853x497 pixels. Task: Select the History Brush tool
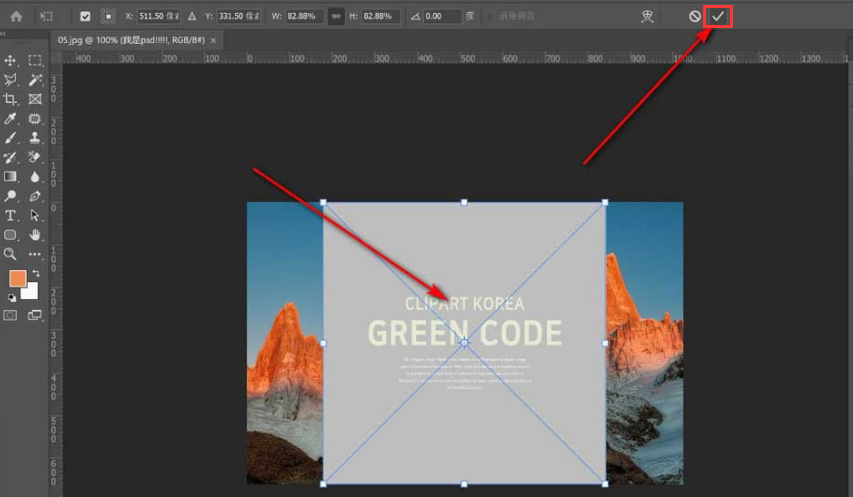point(10,157)
